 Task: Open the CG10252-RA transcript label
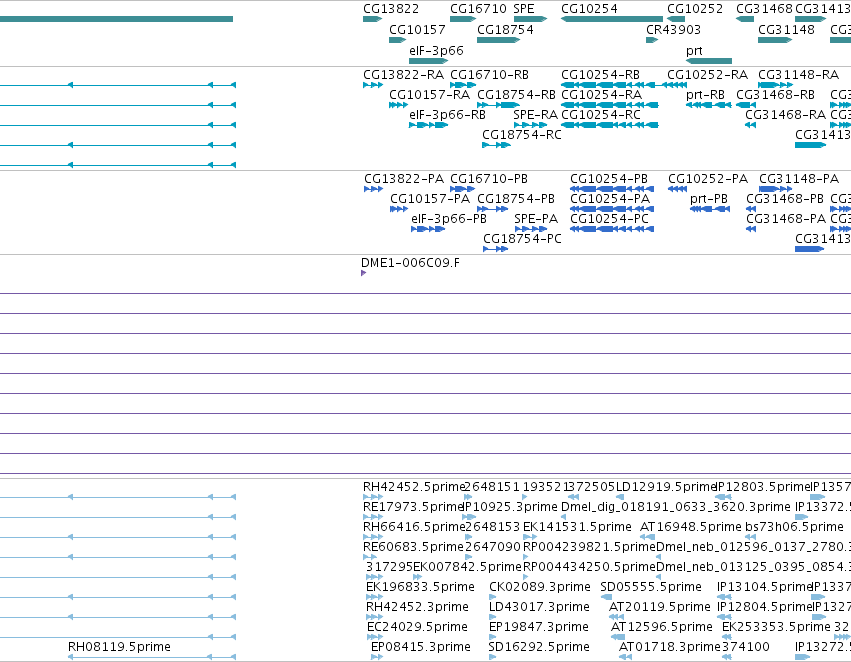(x=707, y=75)
